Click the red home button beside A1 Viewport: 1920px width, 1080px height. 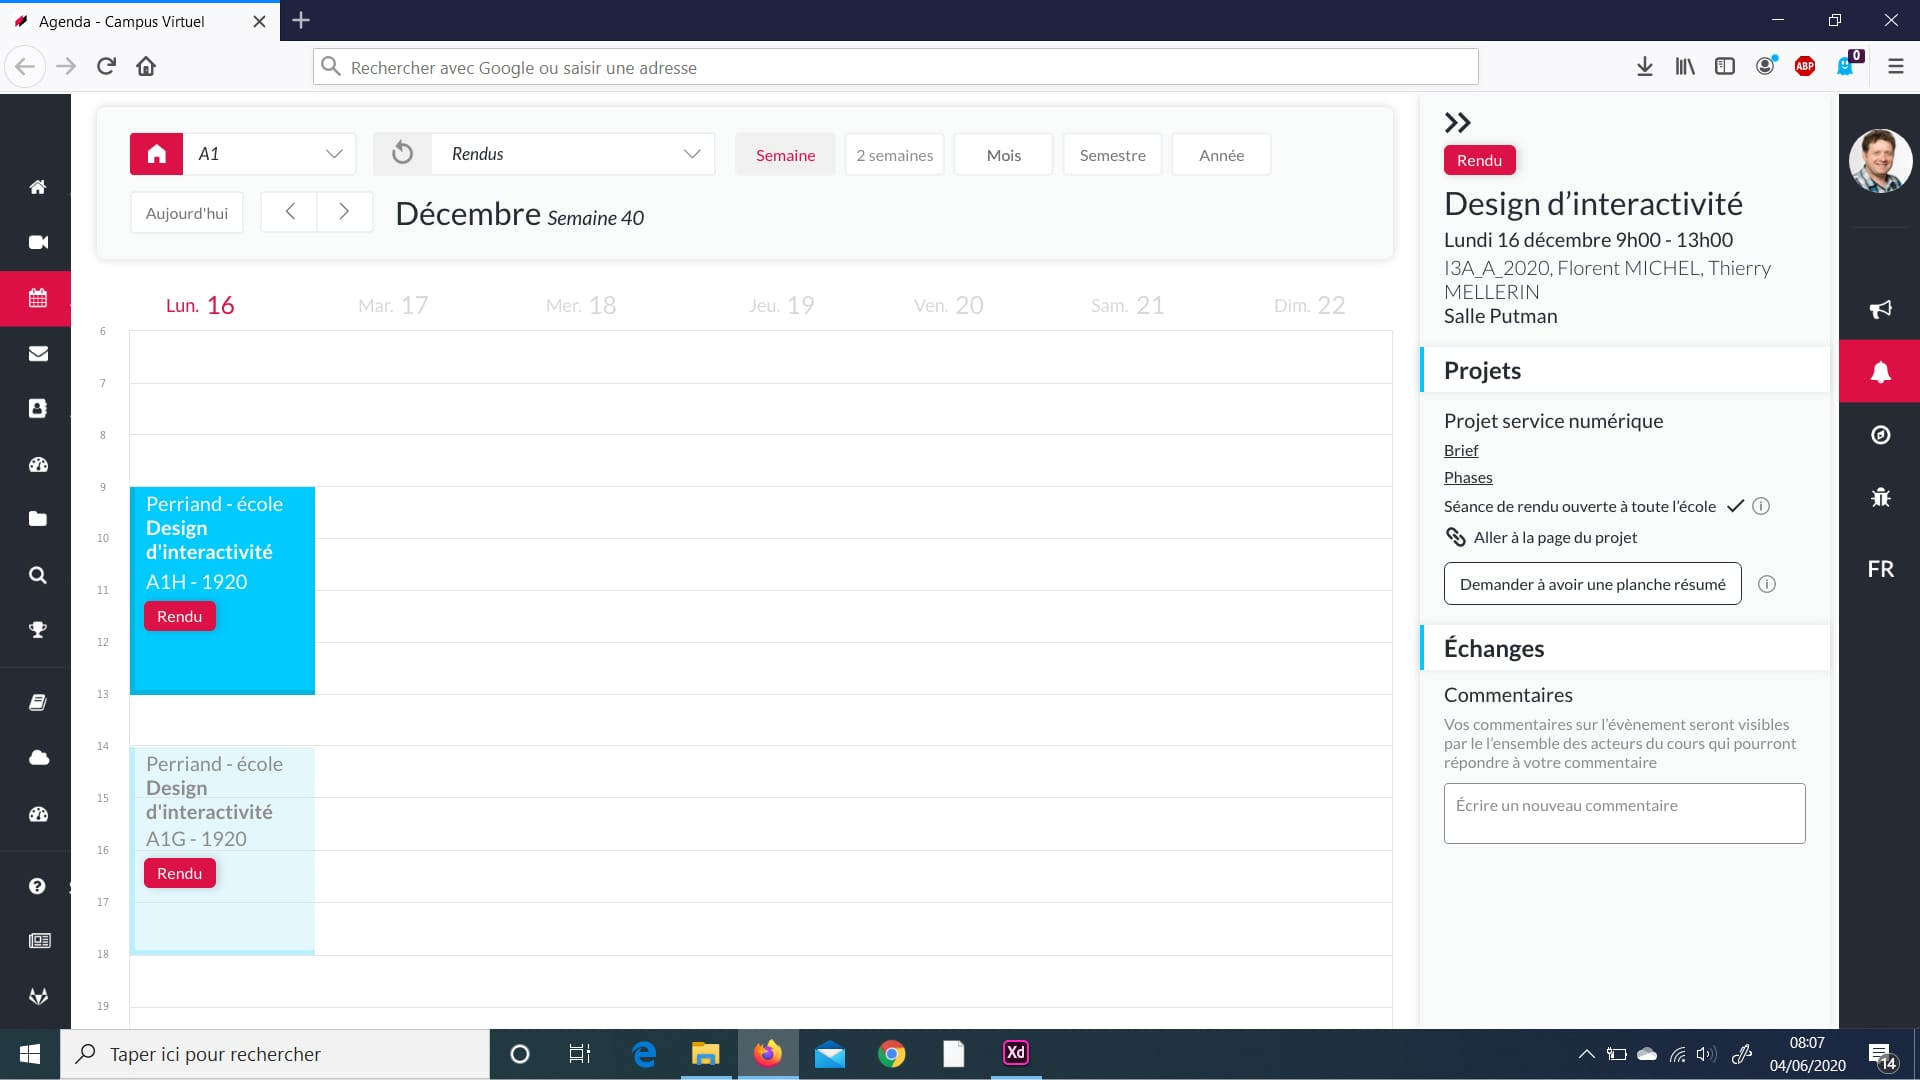156,154
